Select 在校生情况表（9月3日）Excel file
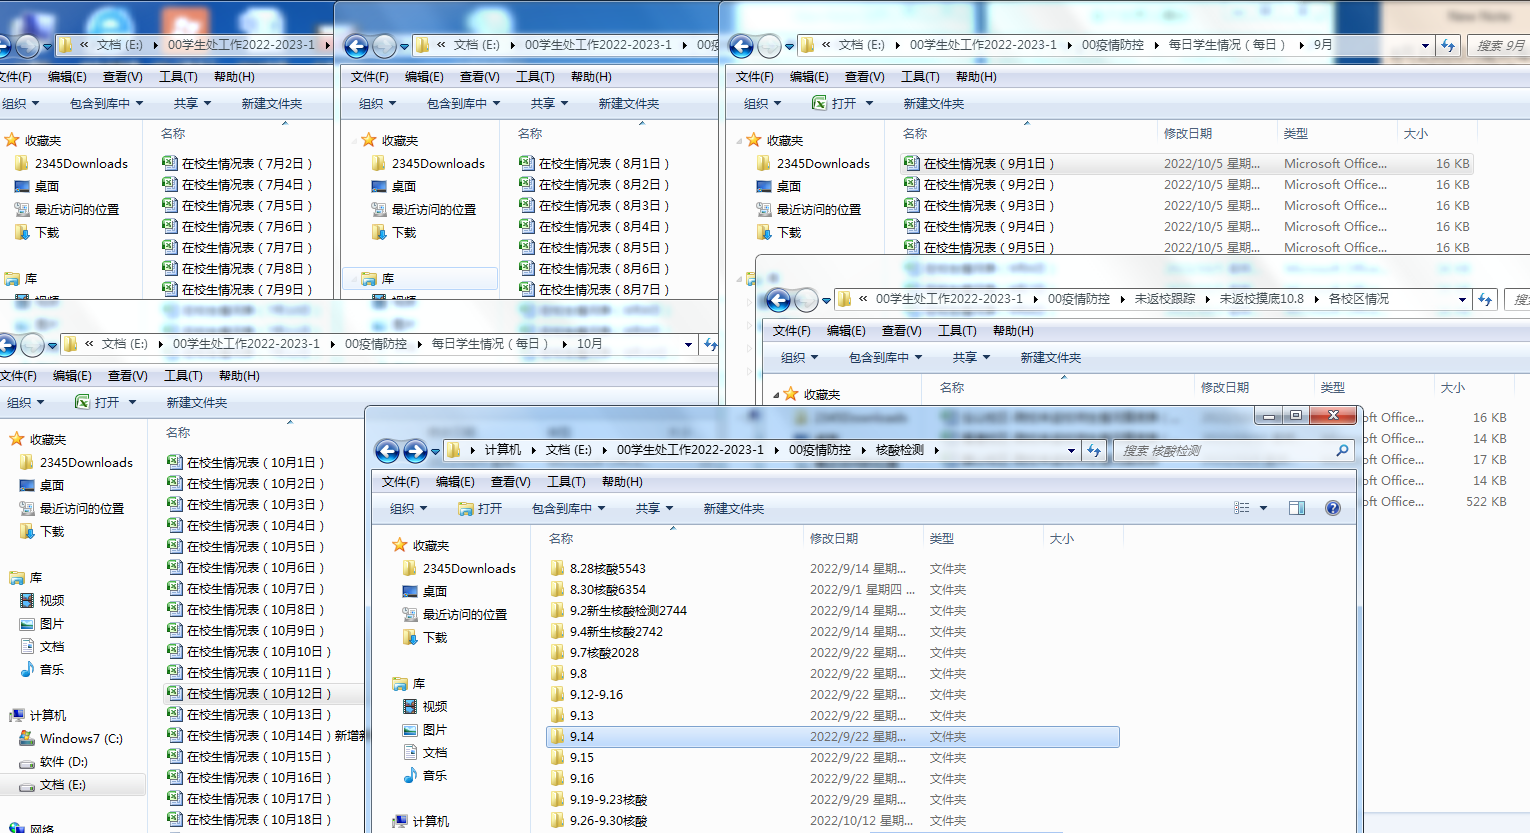The image size is (1530, 833). 988,206
